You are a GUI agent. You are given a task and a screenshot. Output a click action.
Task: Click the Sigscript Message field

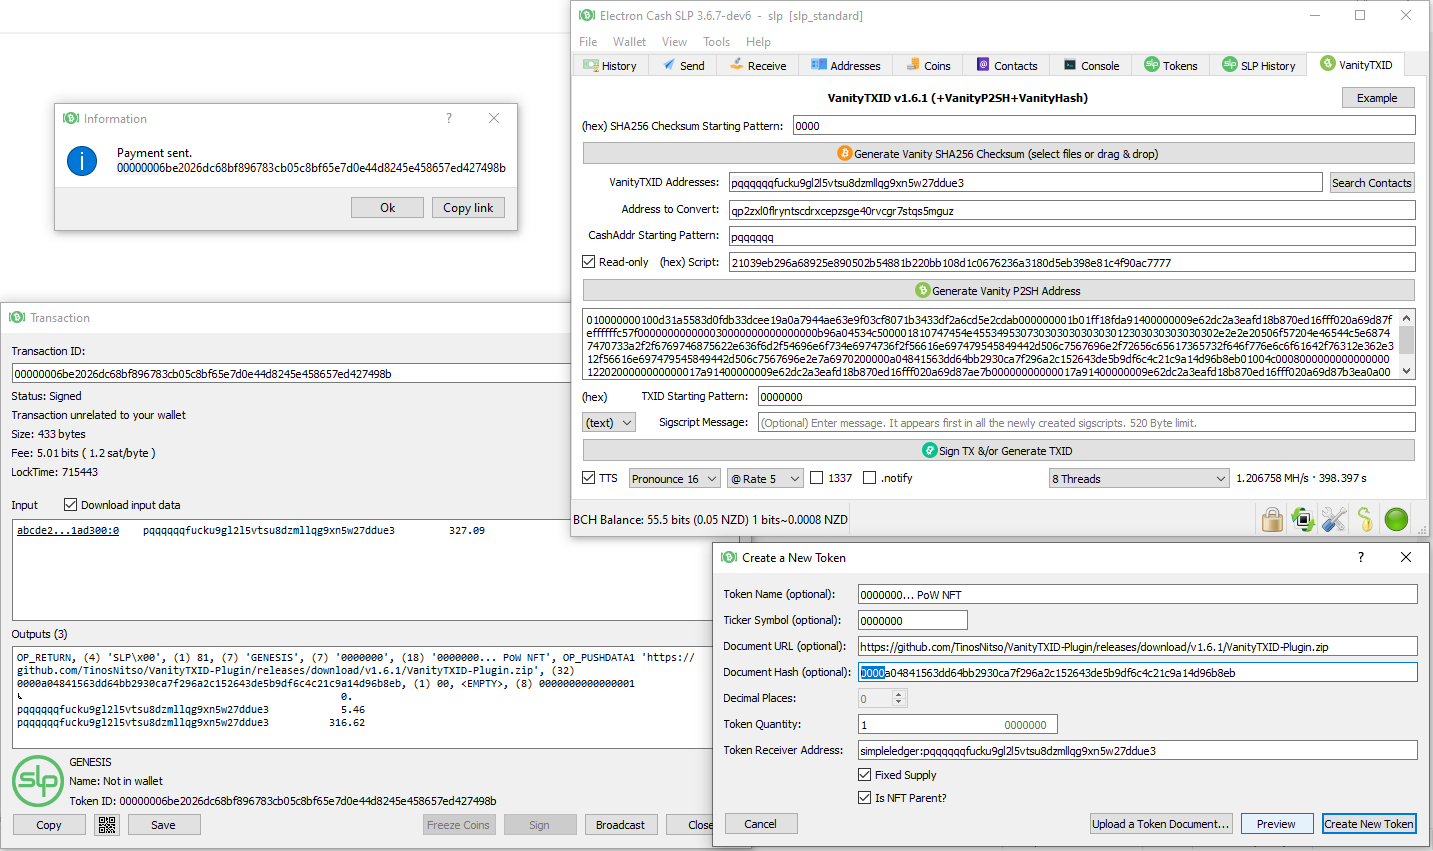[x=1086, y=422]
